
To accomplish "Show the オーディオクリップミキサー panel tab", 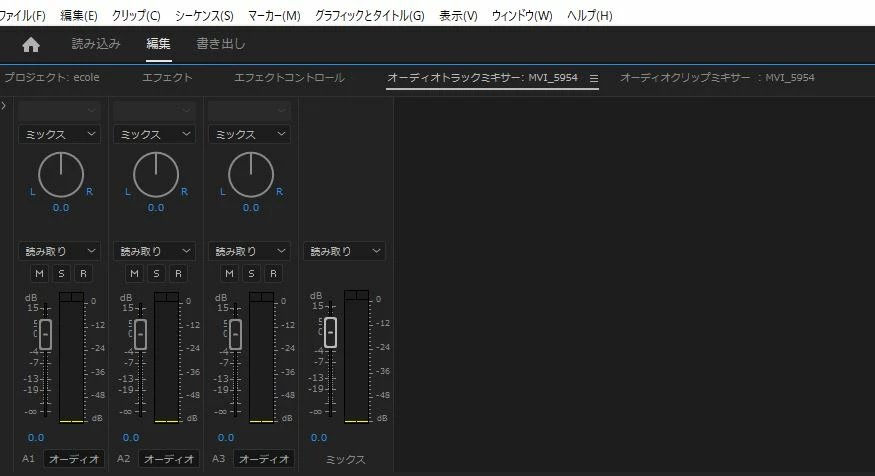I will pos(717,78).
